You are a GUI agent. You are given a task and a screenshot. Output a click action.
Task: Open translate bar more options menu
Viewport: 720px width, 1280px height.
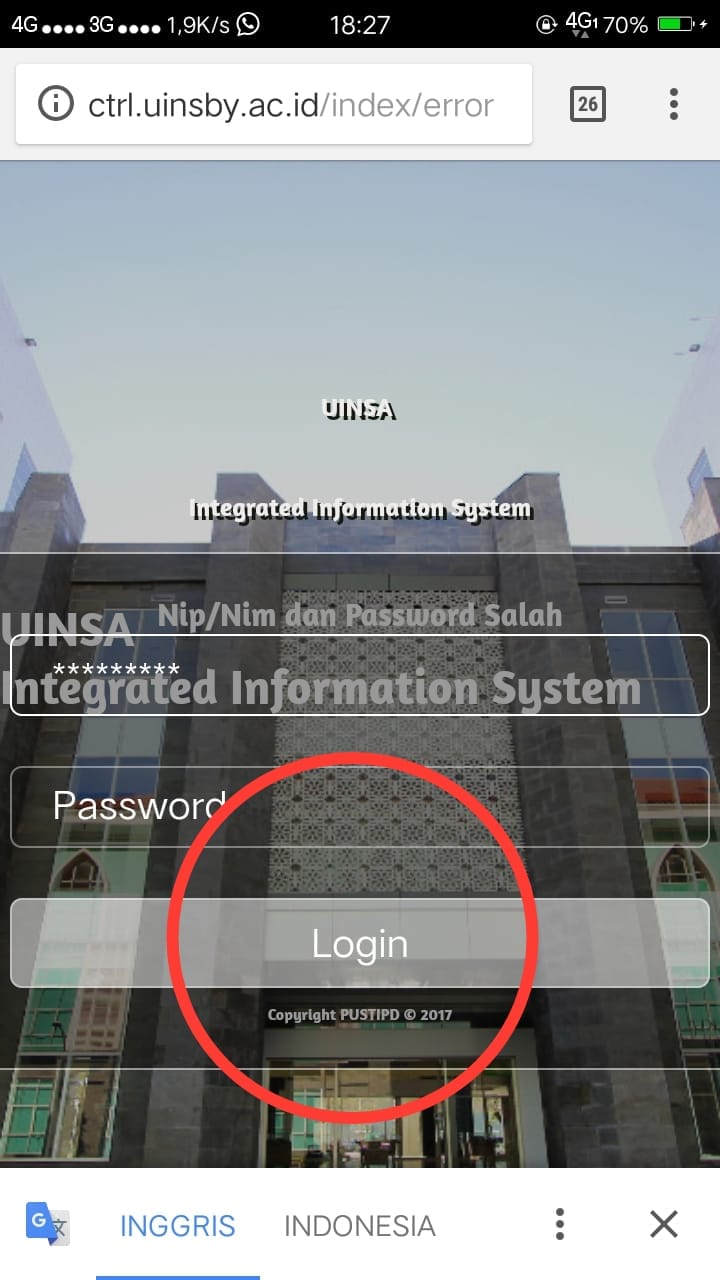pos(560,1224)
